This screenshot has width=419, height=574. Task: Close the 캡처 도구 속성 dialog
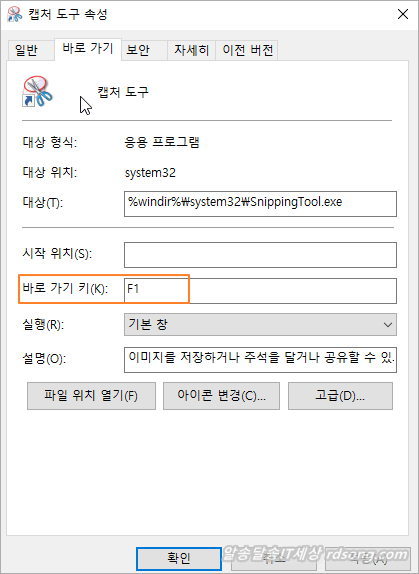coord(403,14)
